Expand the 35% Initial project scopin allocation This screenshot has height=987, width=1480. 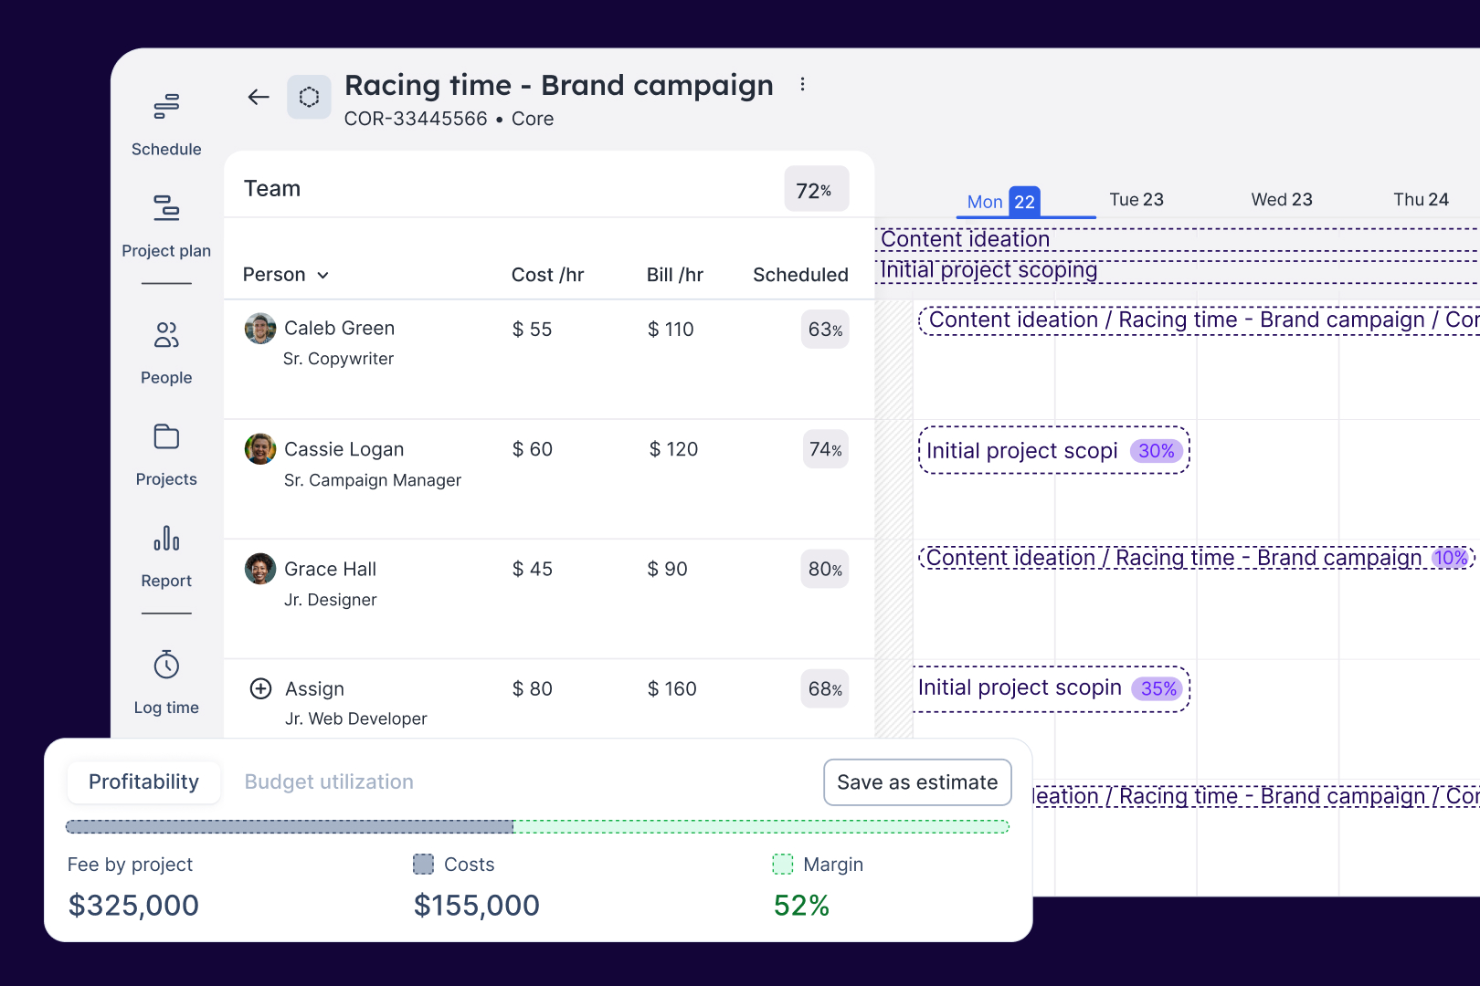(x=1051, y=688)
